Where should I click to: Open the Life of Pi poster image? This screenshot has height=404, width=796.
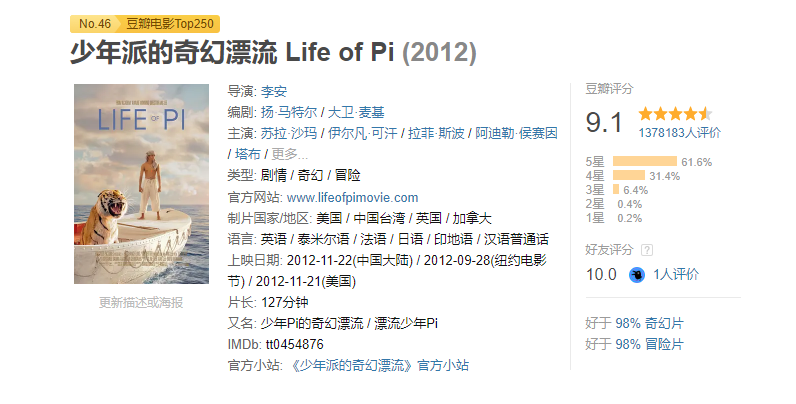[x=142, y=184]
